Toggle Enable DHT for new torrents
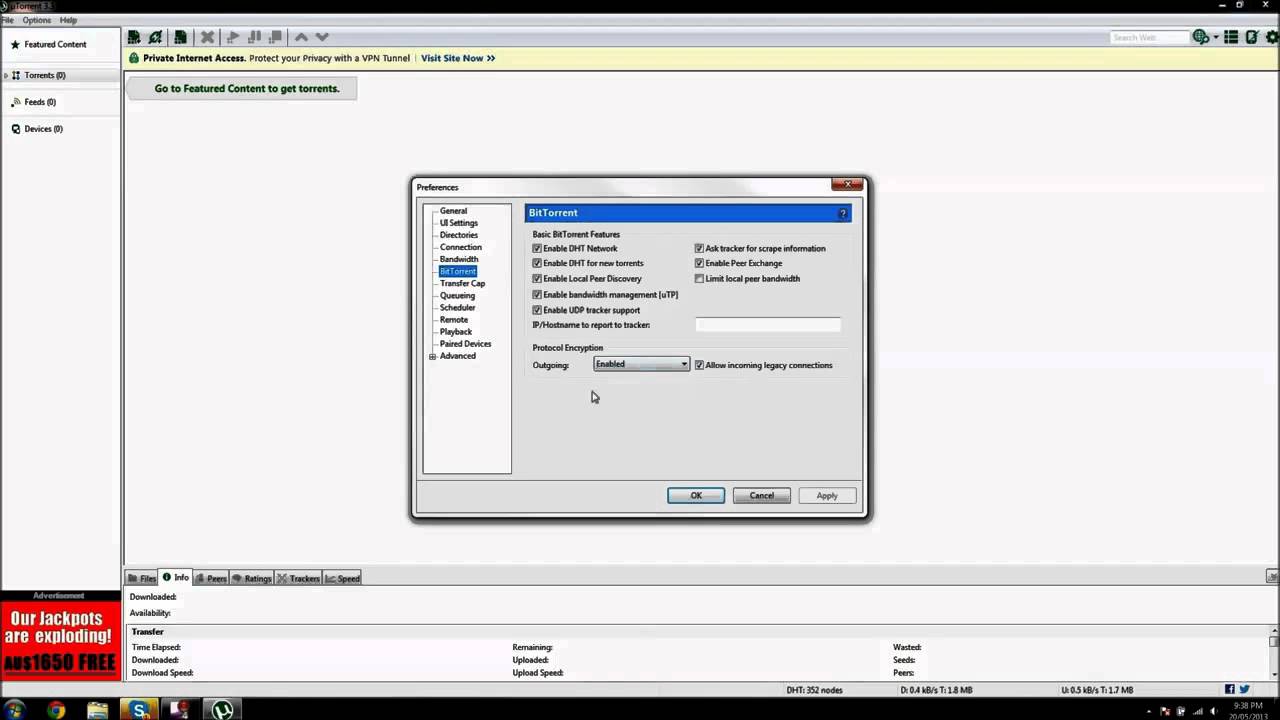This screenshot has width=1280, height=720. click(x=537, y=263)
